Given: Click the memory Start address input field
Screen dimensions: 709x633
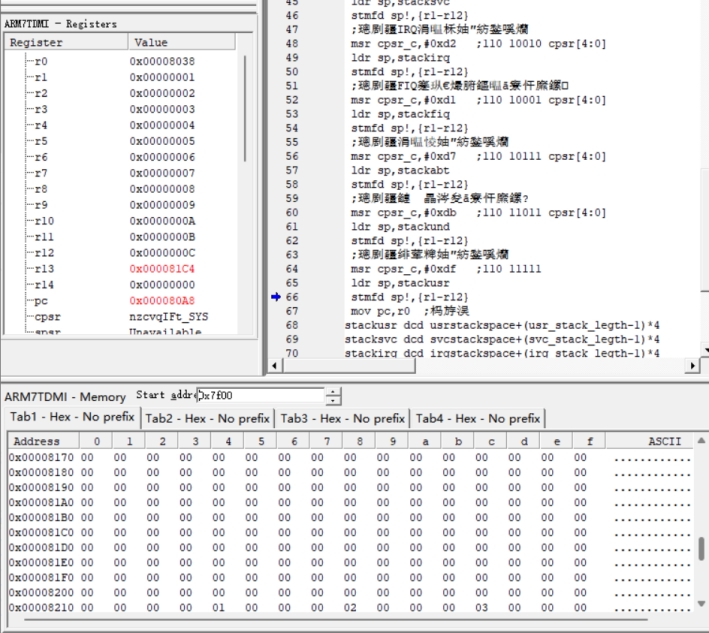Looking at the screenshot, I should pyautogui.click(x=260, y=396).
